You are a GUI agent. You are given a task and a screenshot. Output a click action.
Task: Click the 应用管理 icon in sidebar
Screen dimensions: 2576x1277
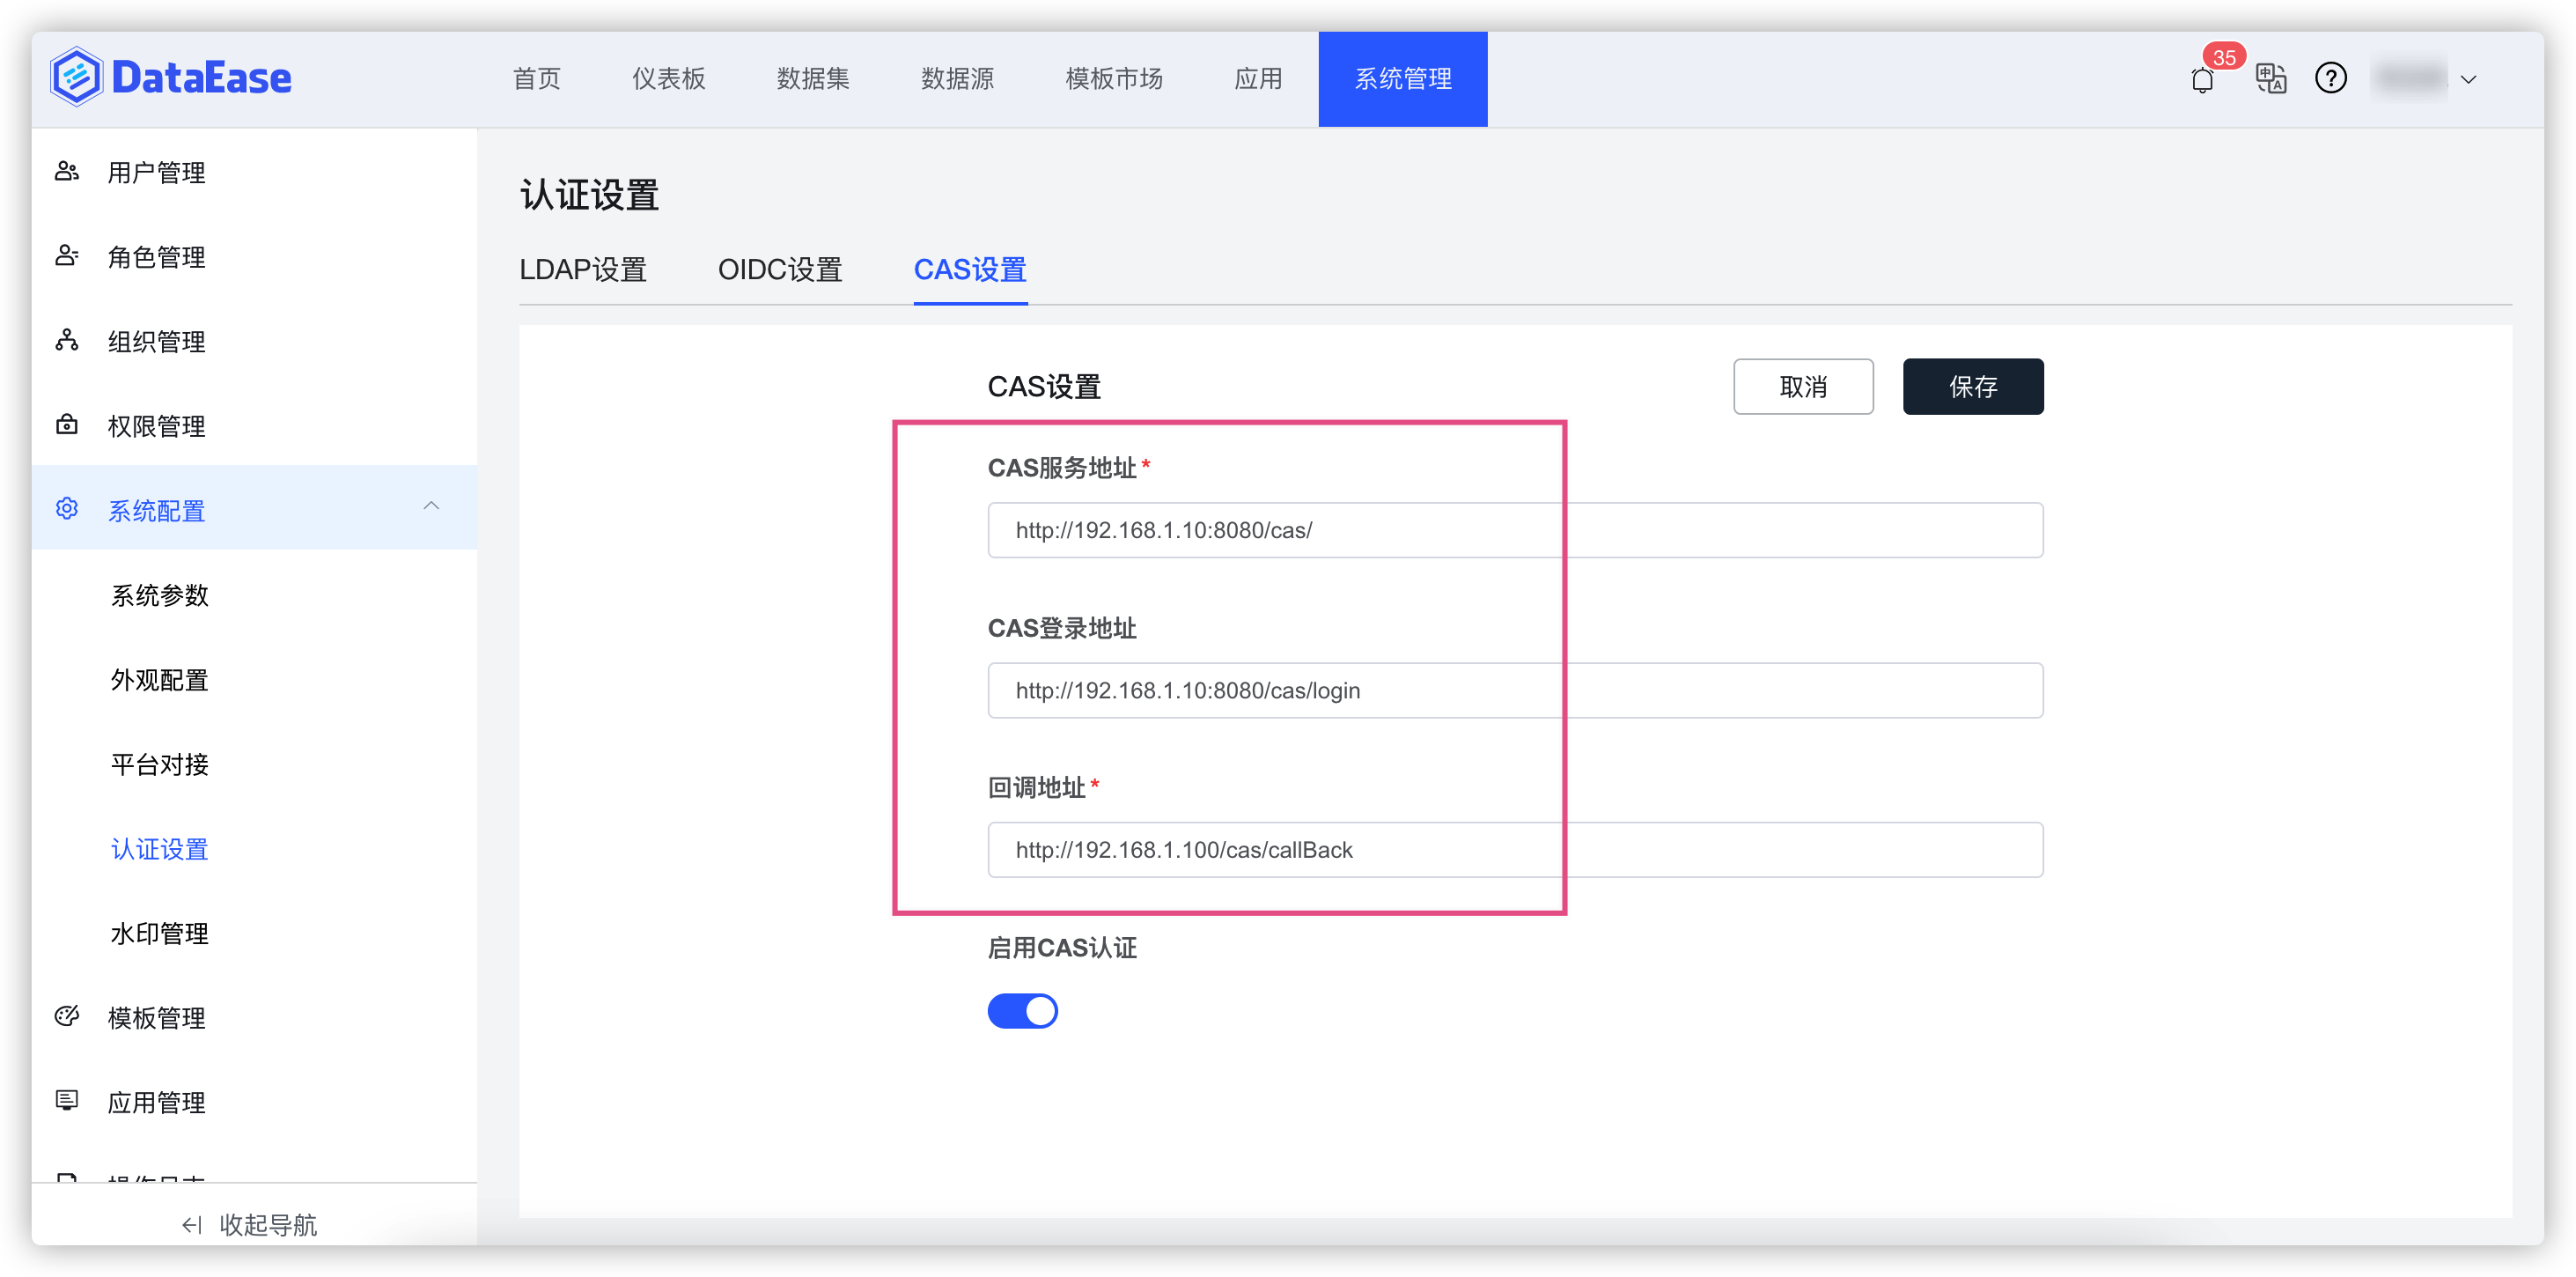coord(66,1101)
